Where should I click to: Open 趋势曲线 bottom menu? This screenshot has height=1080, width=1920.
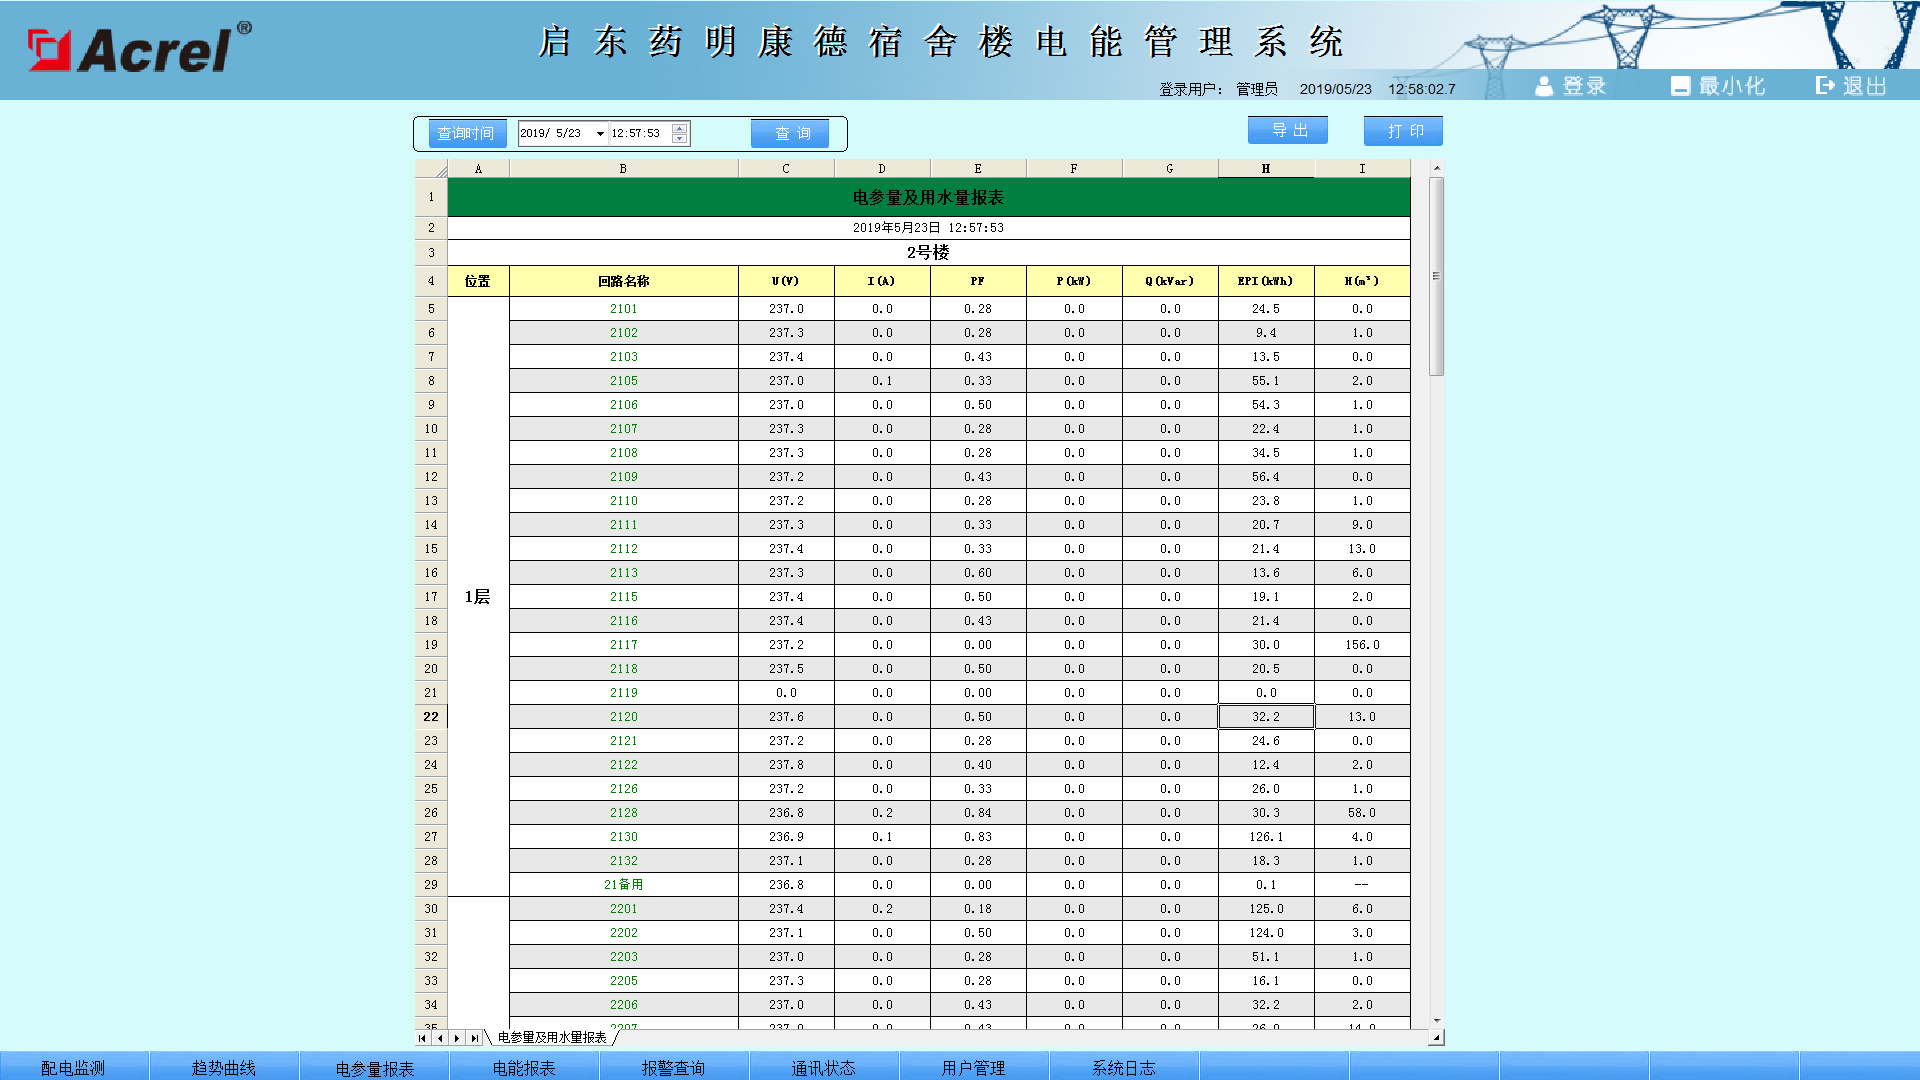point(224,1067)
